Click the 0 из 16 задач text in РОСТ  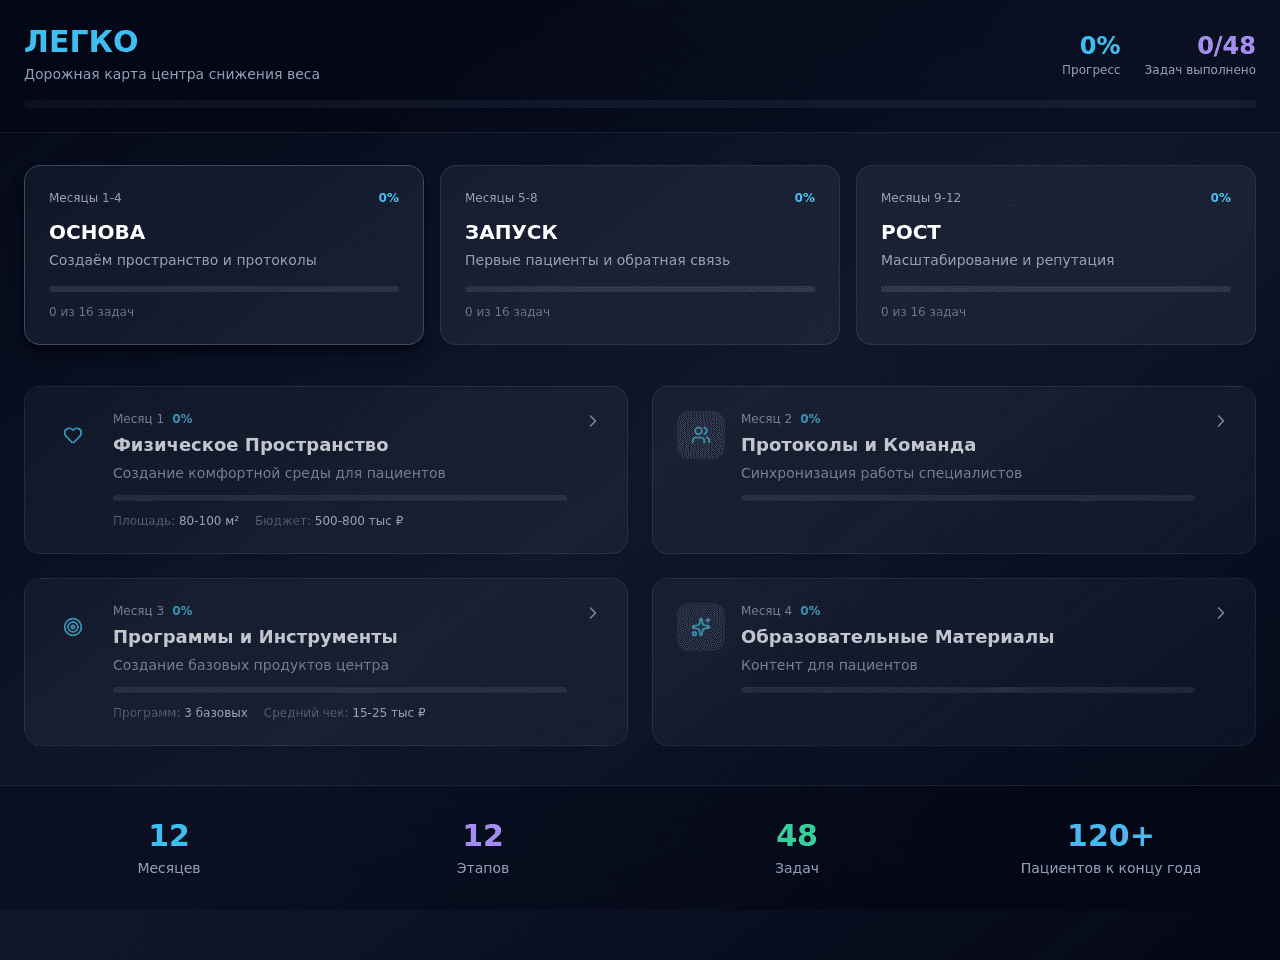[x=923, y=312]
